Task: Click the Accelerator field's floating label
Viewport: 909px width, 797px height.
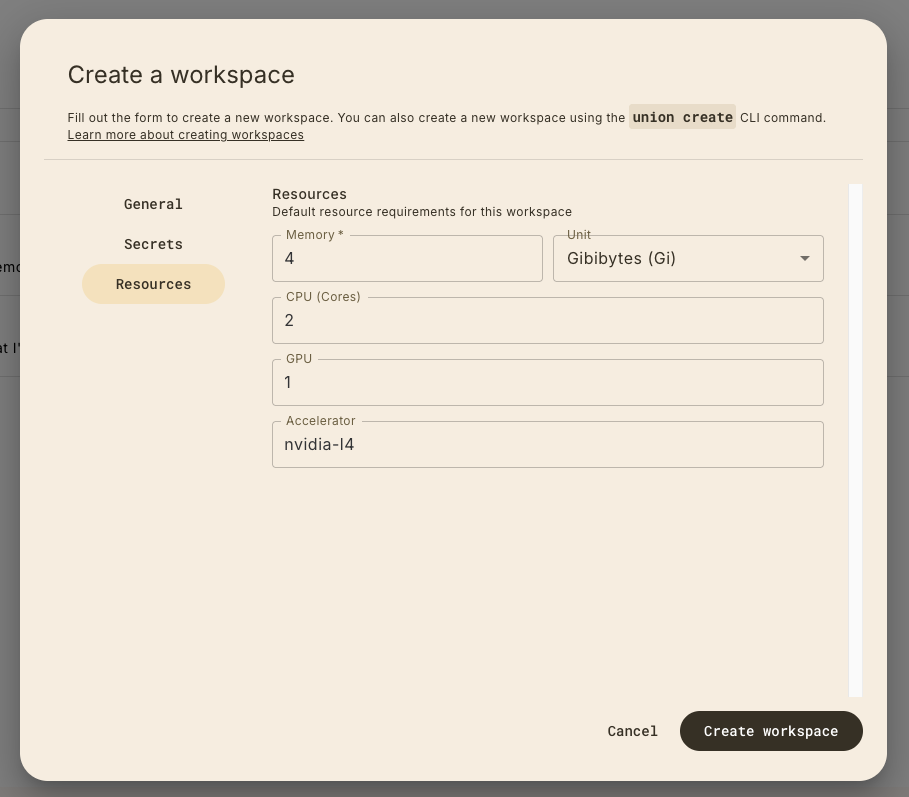Action: [320, 421]
